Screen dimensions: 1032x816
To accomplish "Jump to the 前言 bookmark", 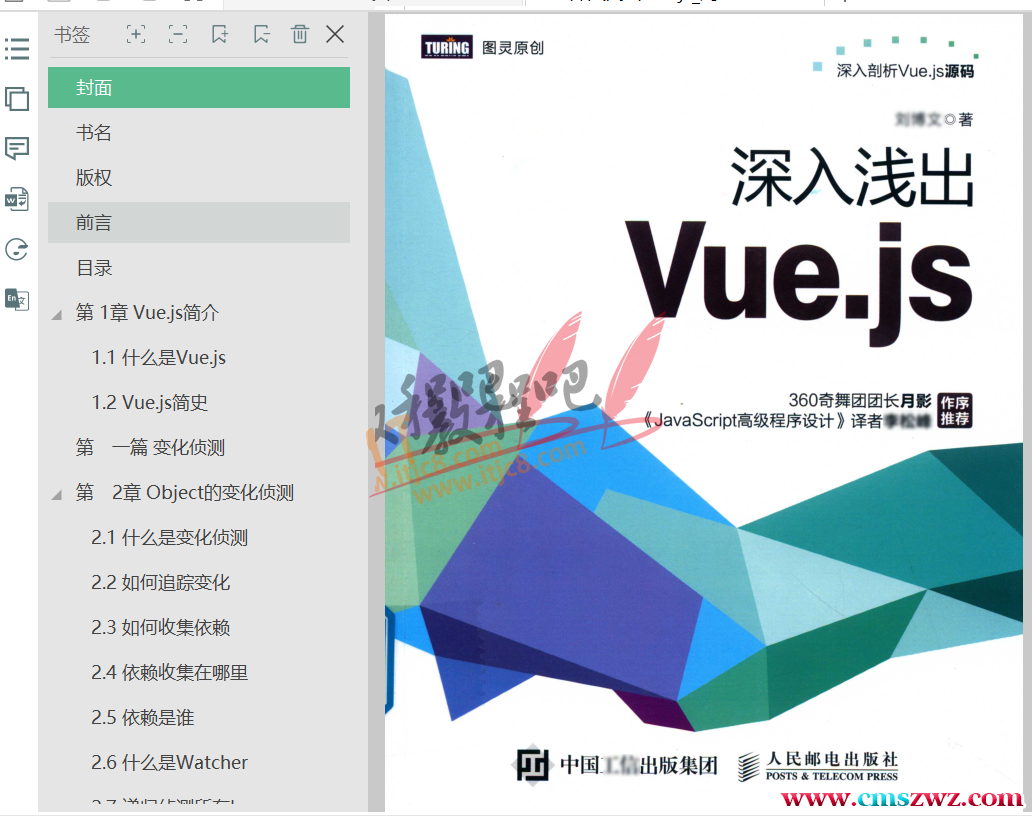I will click(x=94, y=223).
